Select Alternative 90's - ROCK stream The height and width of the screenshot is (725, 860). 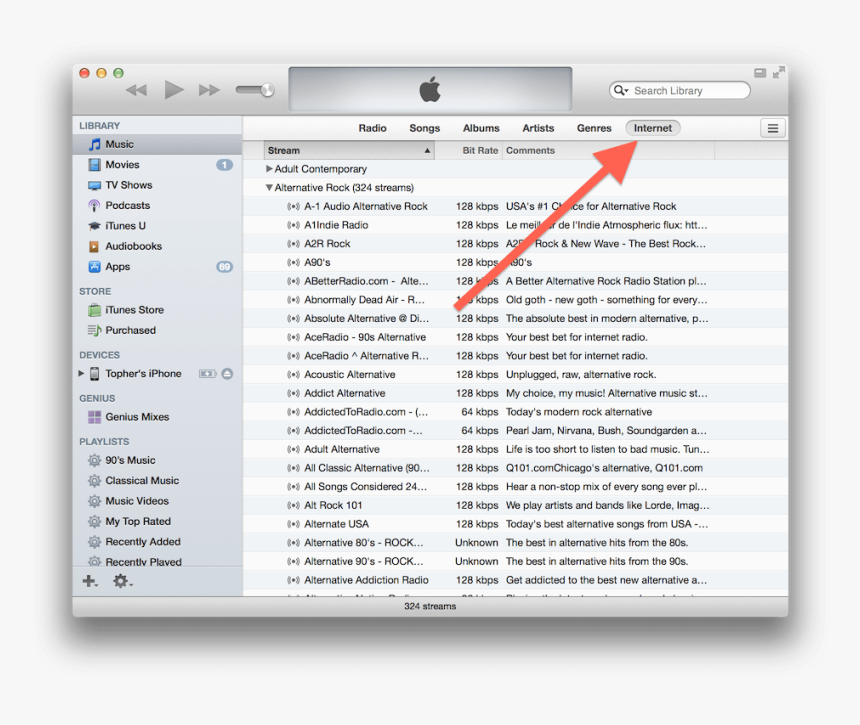[516, 561]
